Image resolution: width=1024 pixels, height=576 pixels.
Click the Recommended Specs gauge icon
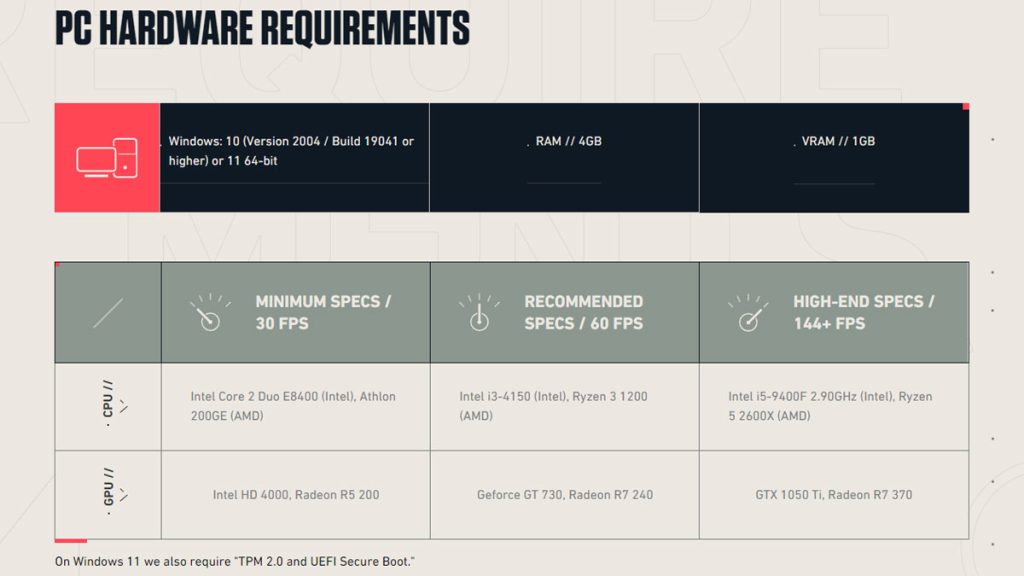tap(478, 312)
